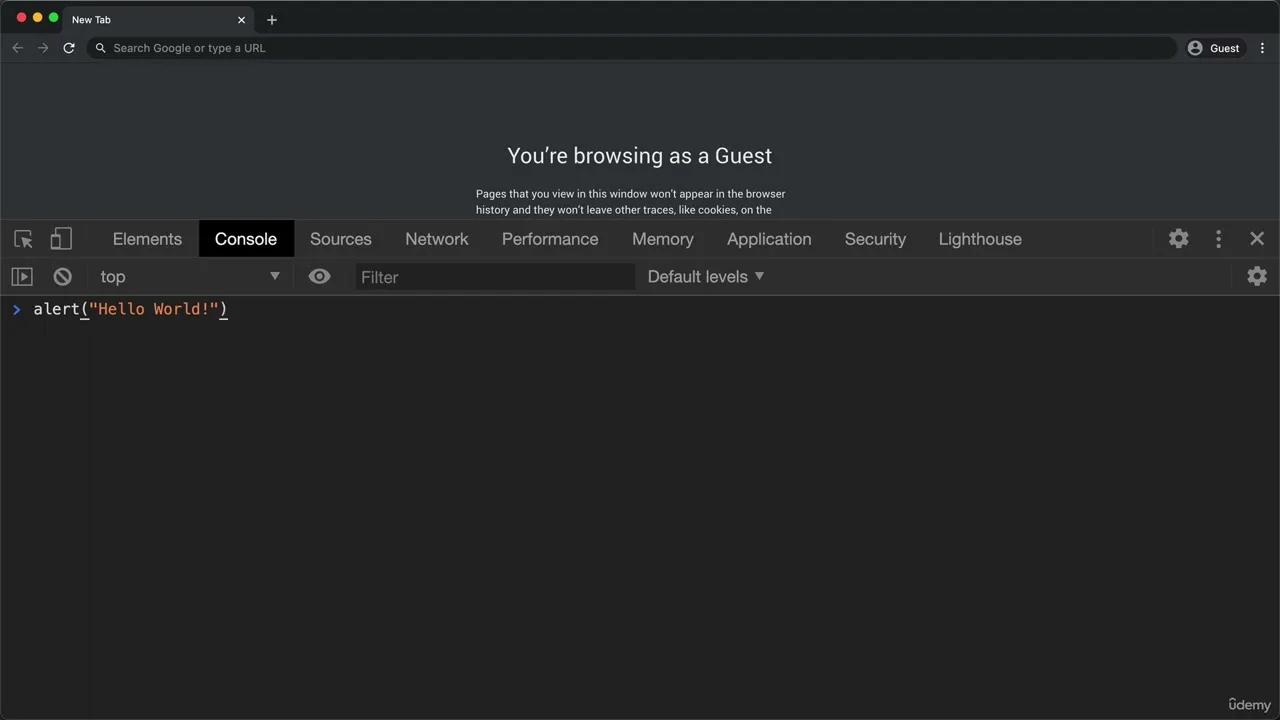
Task: Click the eye icon for live expressions
Action: [319, 277]
